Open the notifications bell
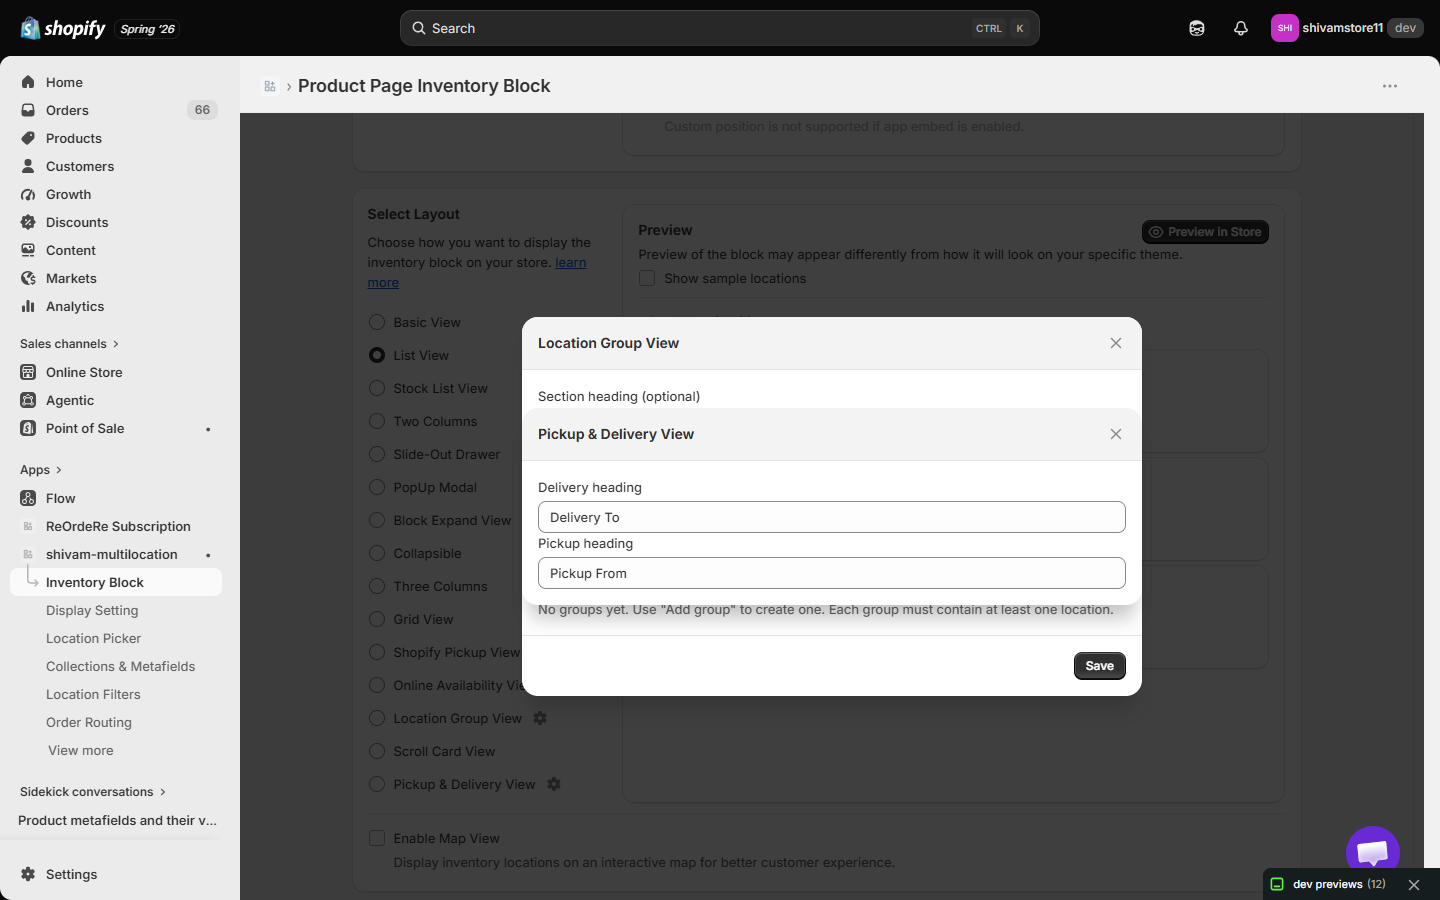 1241,28
